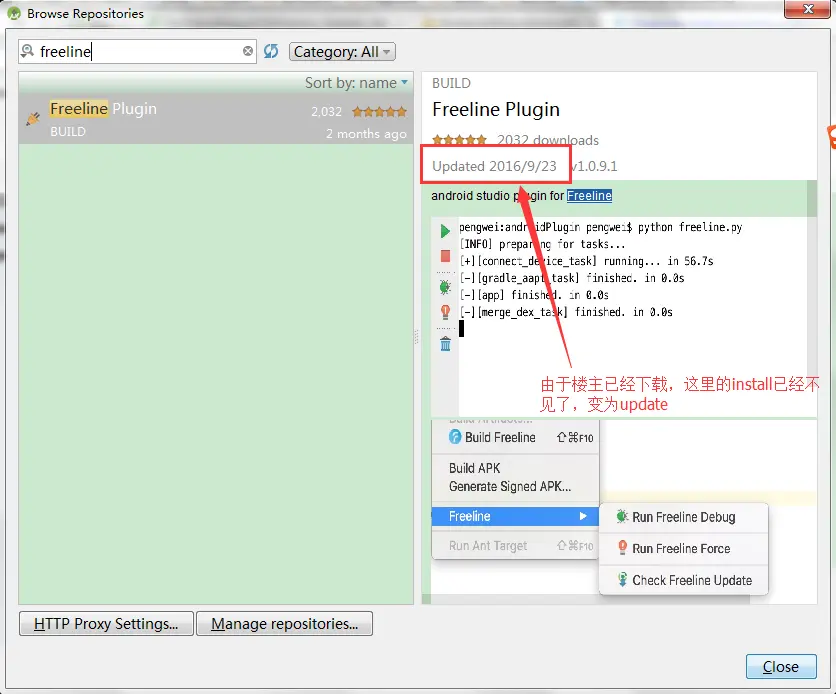Click '2 months ago' in the list row

point(366,134)
